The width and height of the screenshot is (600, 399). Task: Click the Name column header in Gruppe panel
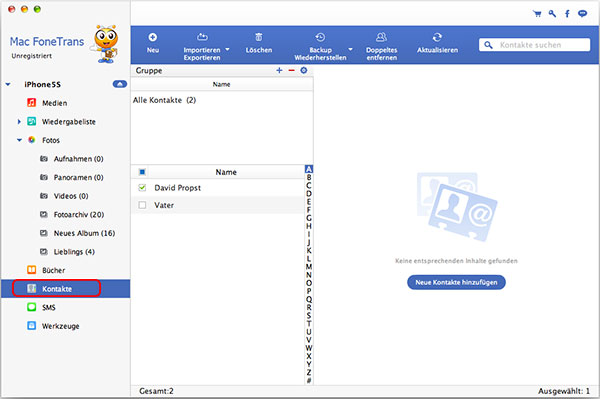tap(222, 84)
